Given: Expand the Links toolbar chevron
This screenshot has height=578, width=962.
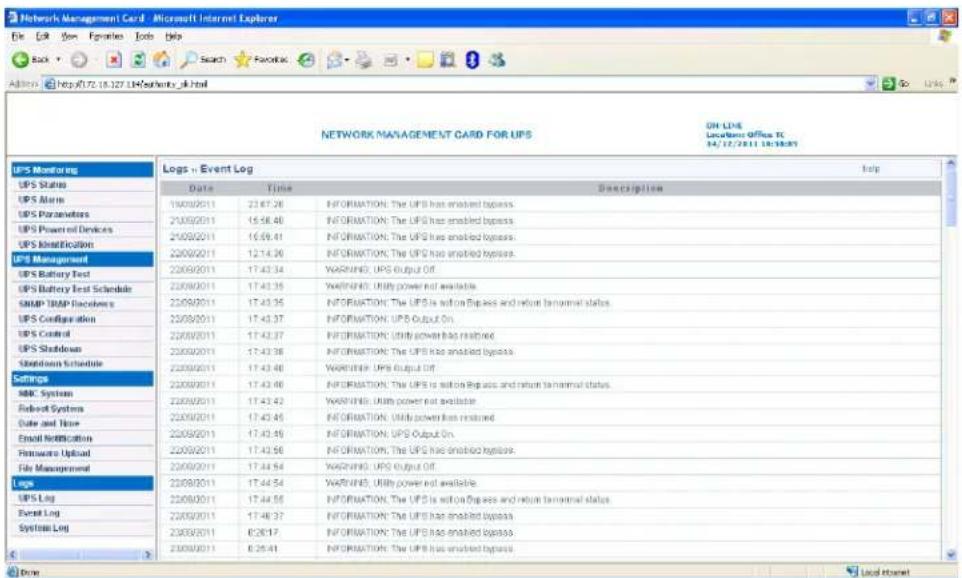Looking at the screenshot, I should [953, 81].
